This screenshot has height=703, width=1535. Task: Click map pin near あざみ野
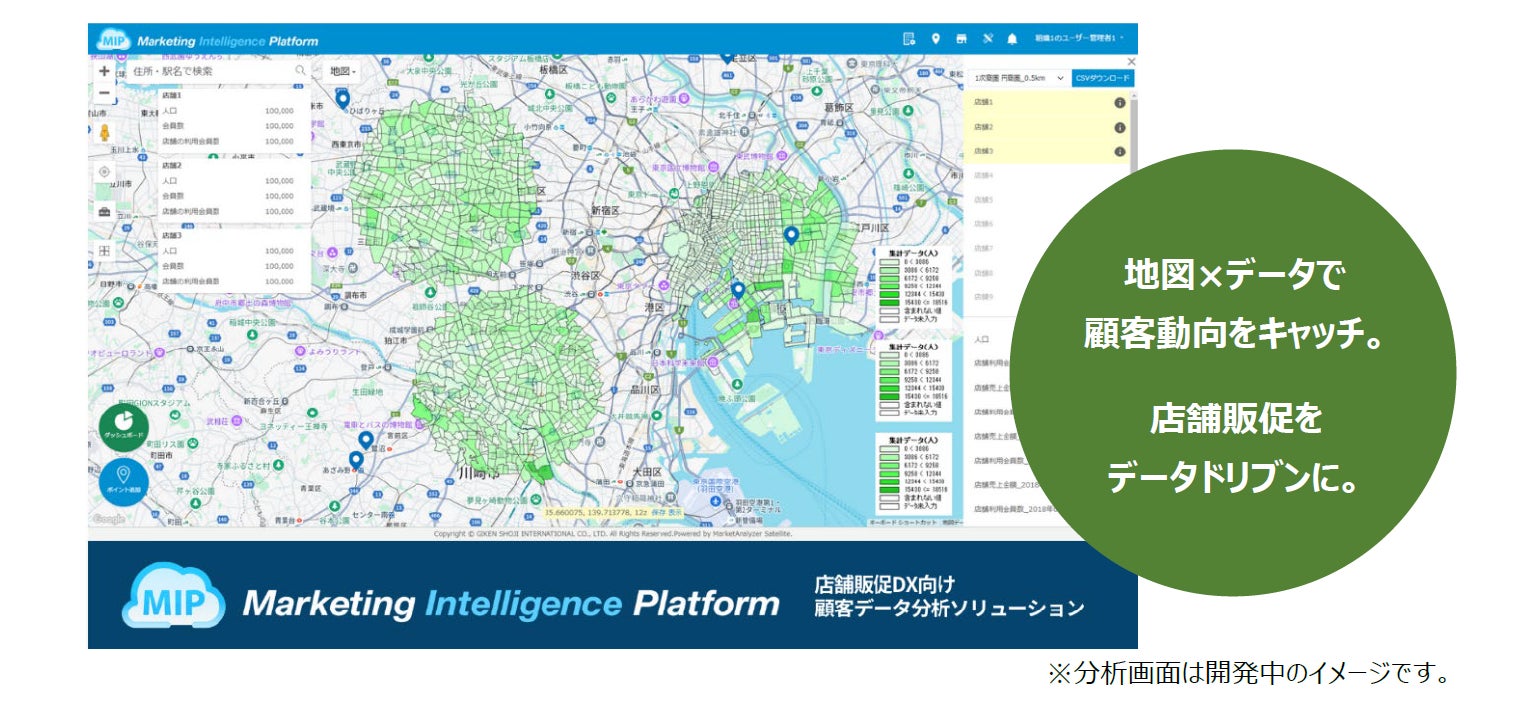click(x=356, y=460)
